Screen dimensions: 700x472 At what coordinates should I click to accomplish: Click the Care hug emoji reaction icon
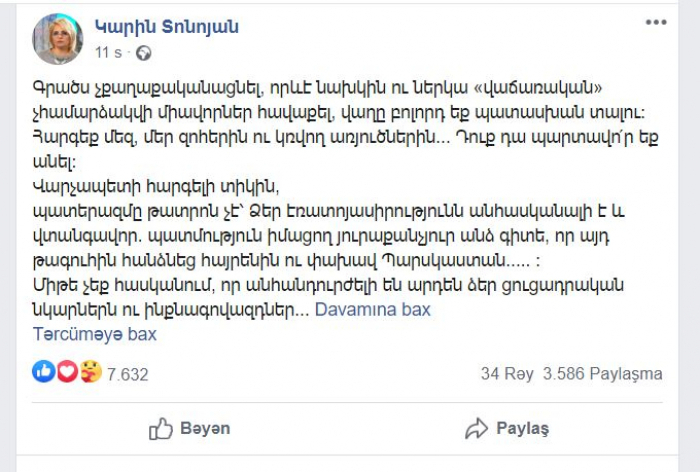click(x=90, y=372)
